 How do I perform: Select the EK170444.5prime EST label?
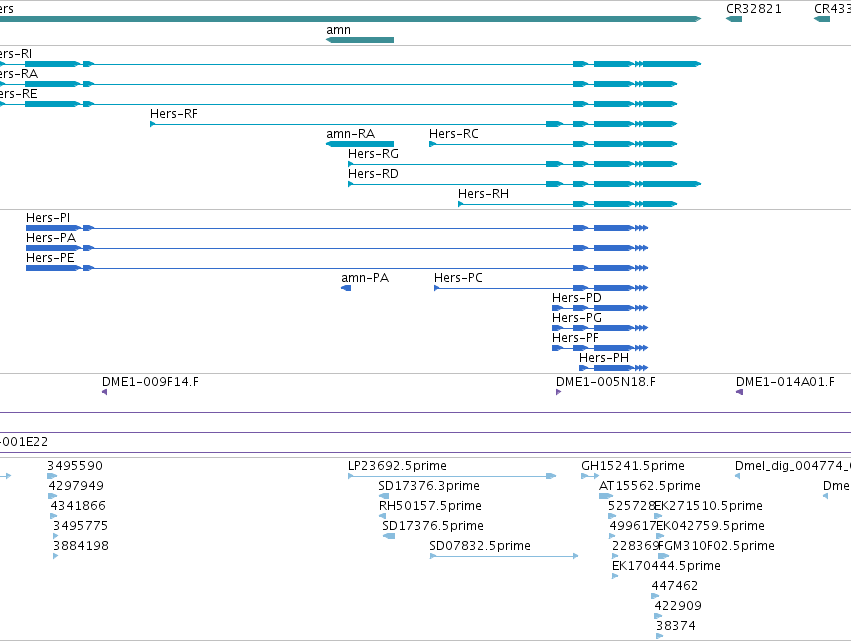666,566
